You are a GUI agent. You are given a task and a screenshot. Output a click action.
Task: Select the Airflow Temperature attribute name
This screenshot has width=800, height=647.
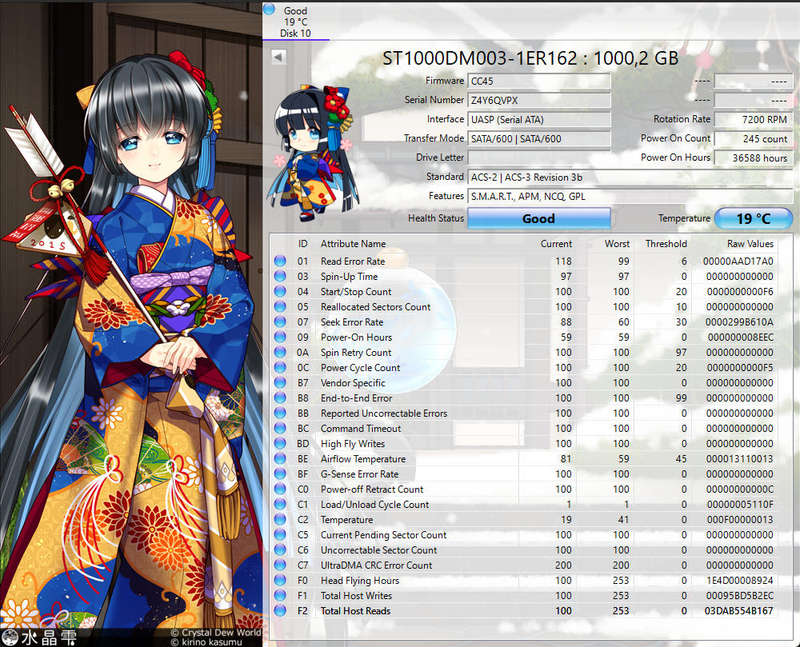pos(363,459)
